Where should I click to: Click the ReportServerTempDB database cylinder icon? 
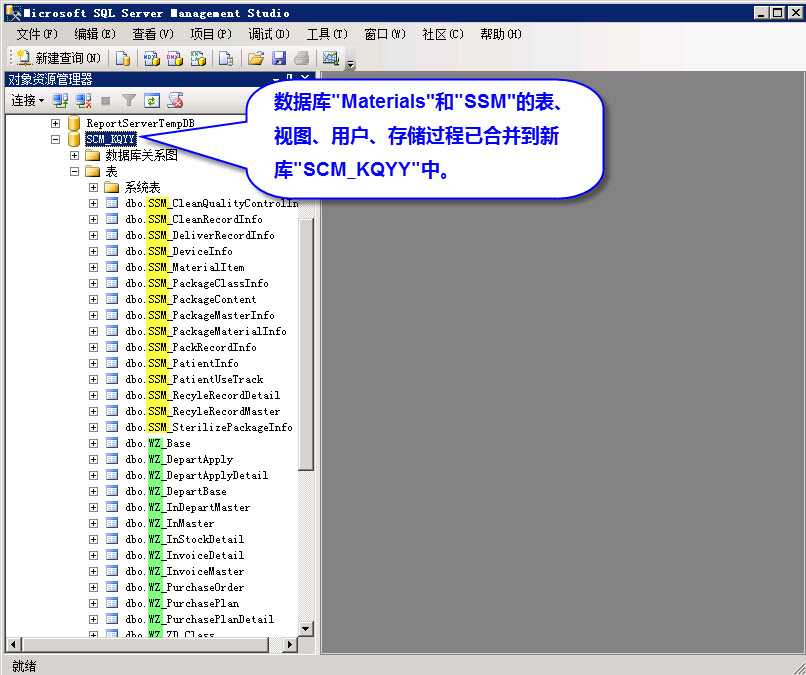[74, 123]
